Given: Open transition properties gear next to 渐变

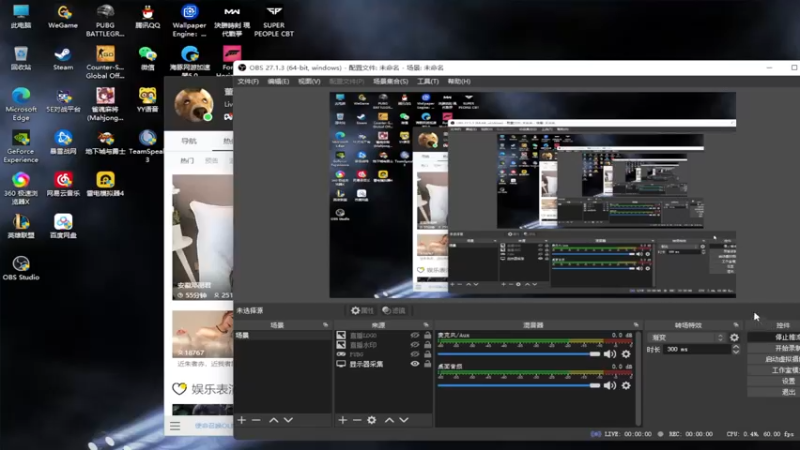Looking at the screenshot, I should pos(734,337).
